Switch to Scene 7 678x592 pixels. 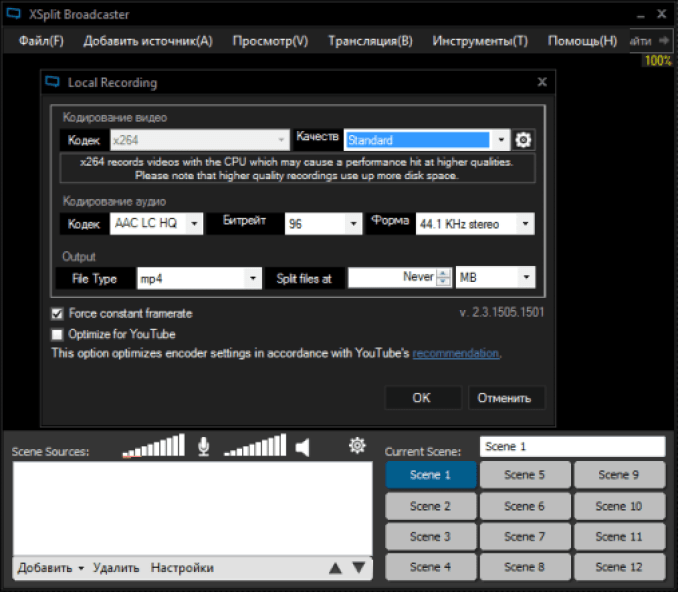525,537
